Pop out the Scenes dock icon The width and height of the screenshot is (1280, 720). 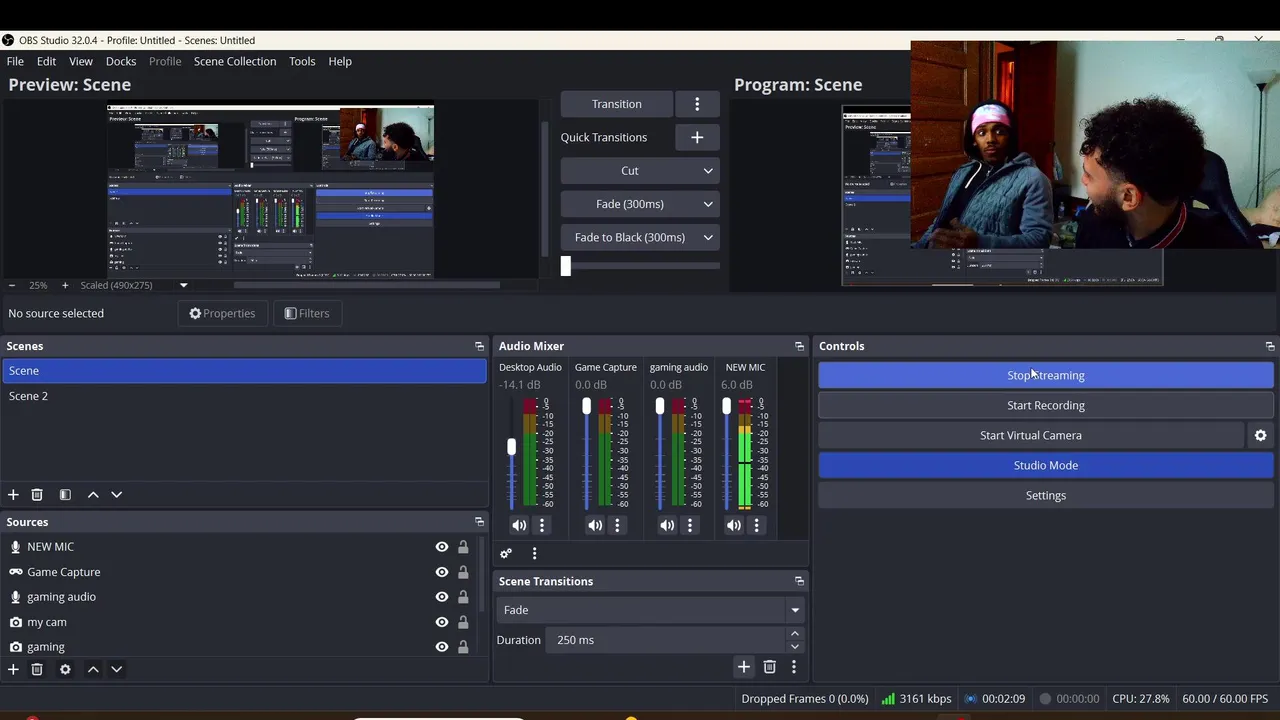tap(479, 346)
